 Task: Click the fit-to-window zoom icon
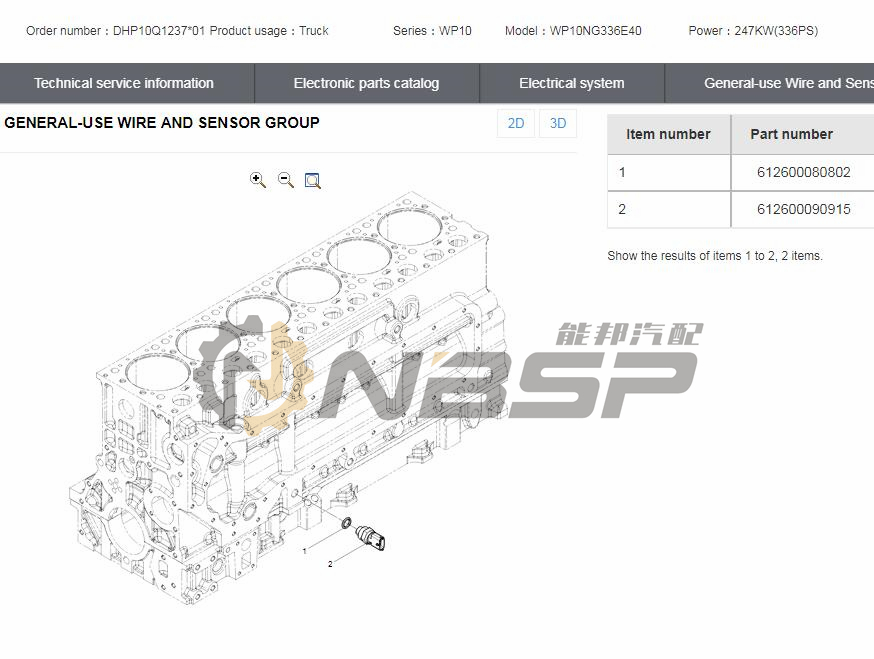tap(313, 181)
